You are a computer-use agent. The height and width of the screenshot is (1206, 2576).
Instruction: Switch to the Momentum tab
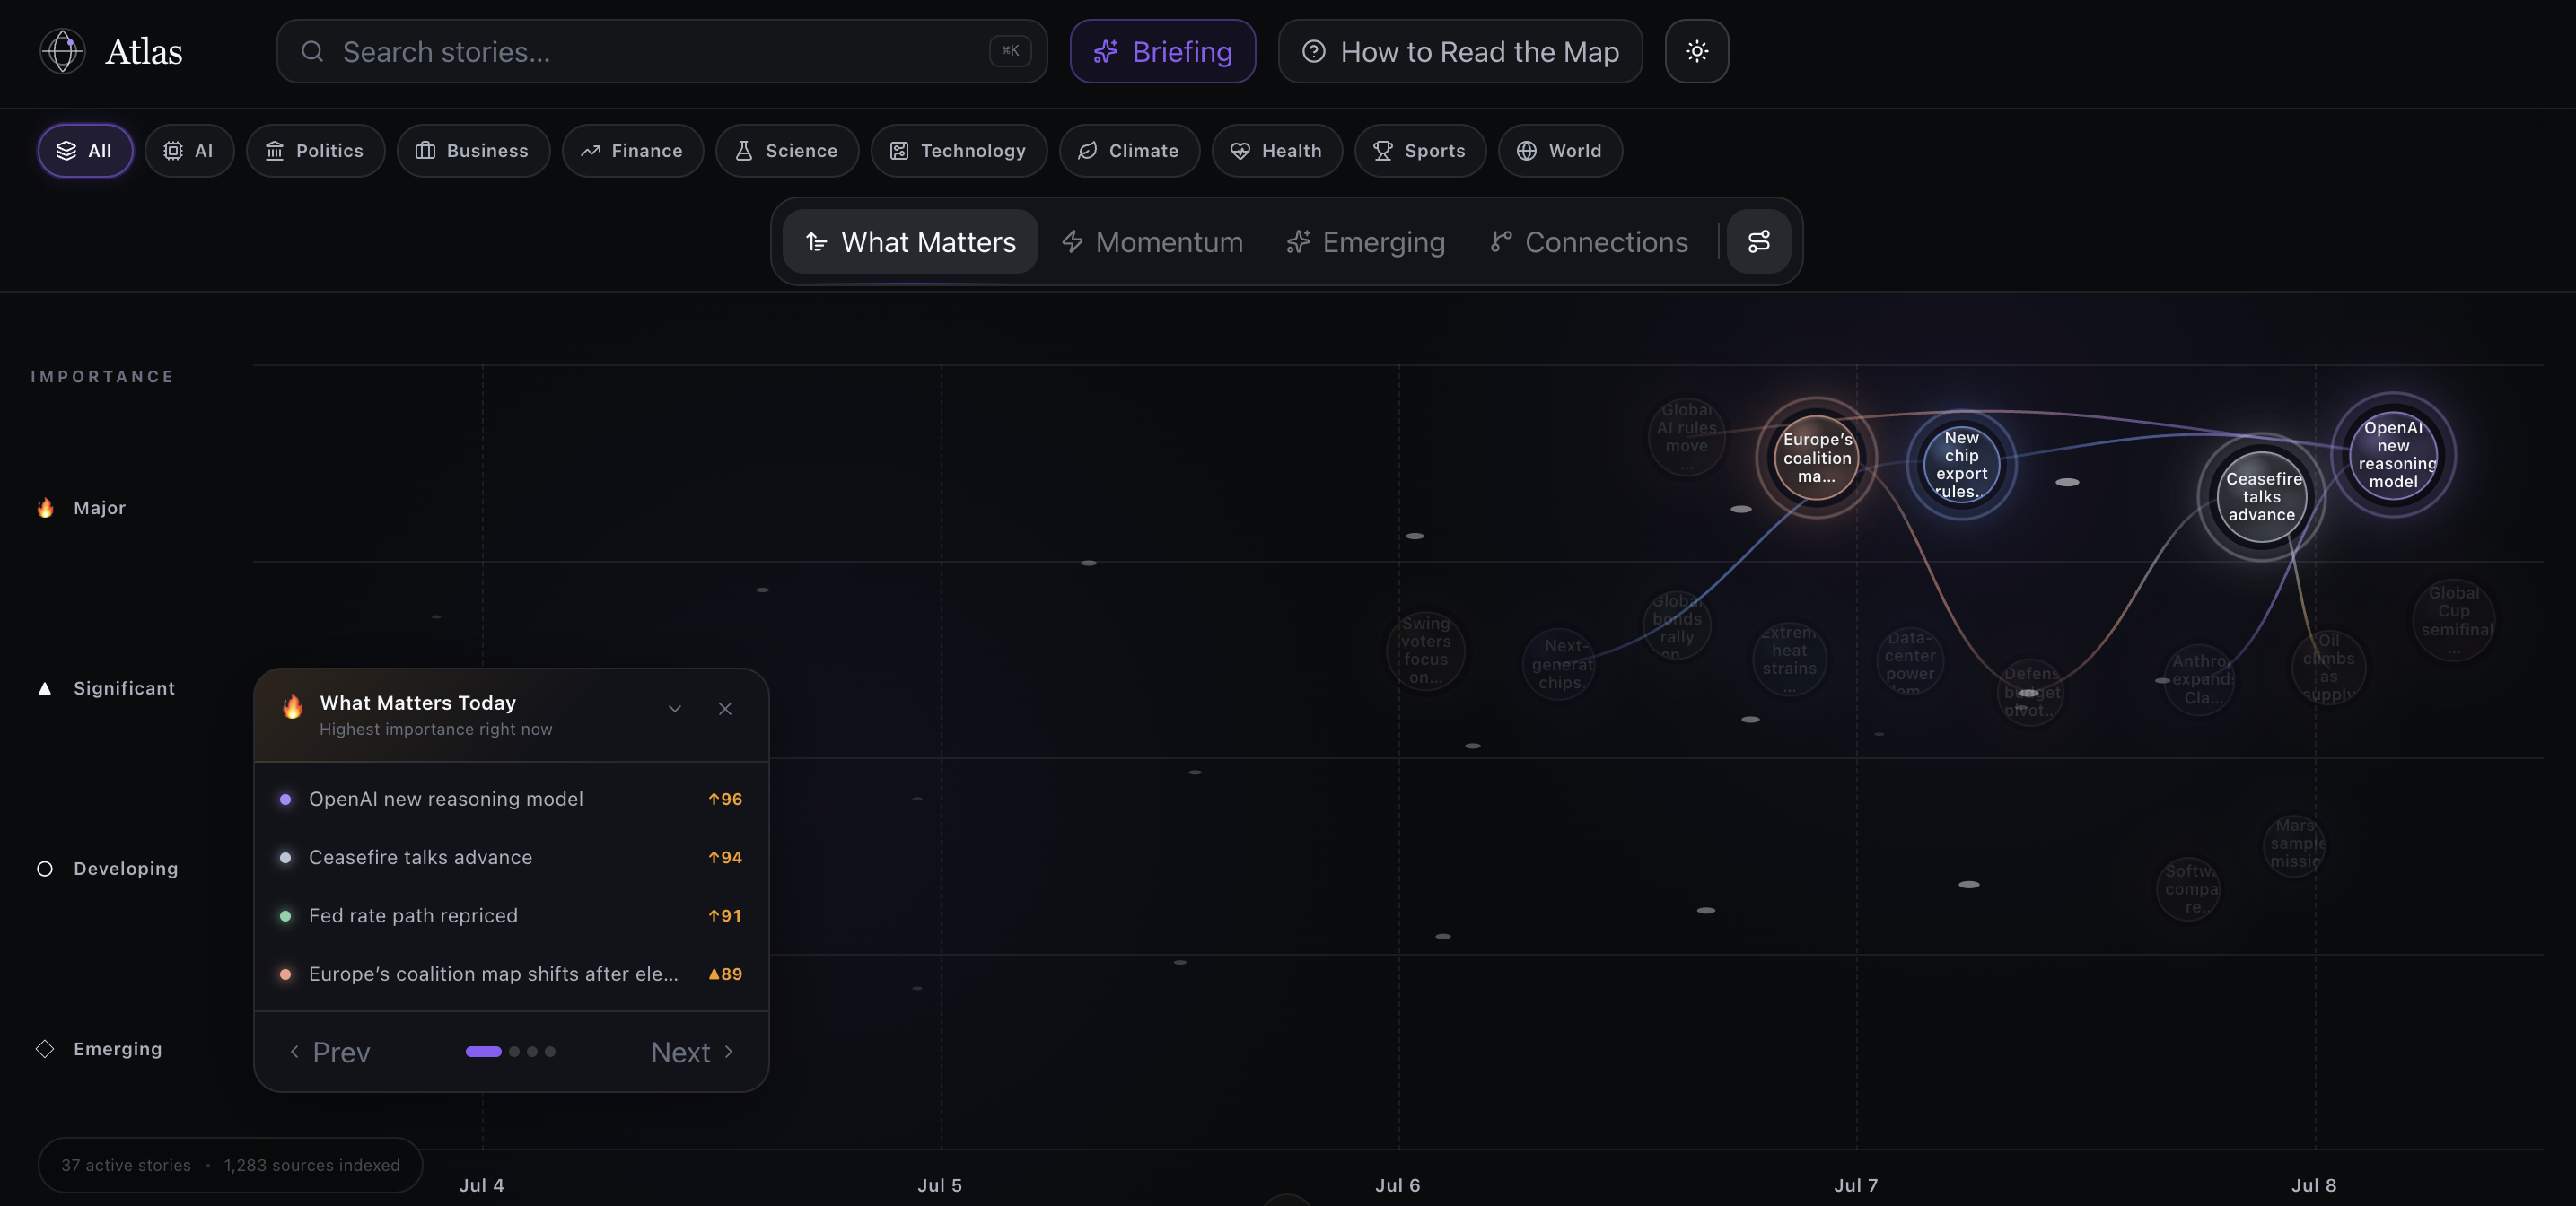coord(1152,241)
